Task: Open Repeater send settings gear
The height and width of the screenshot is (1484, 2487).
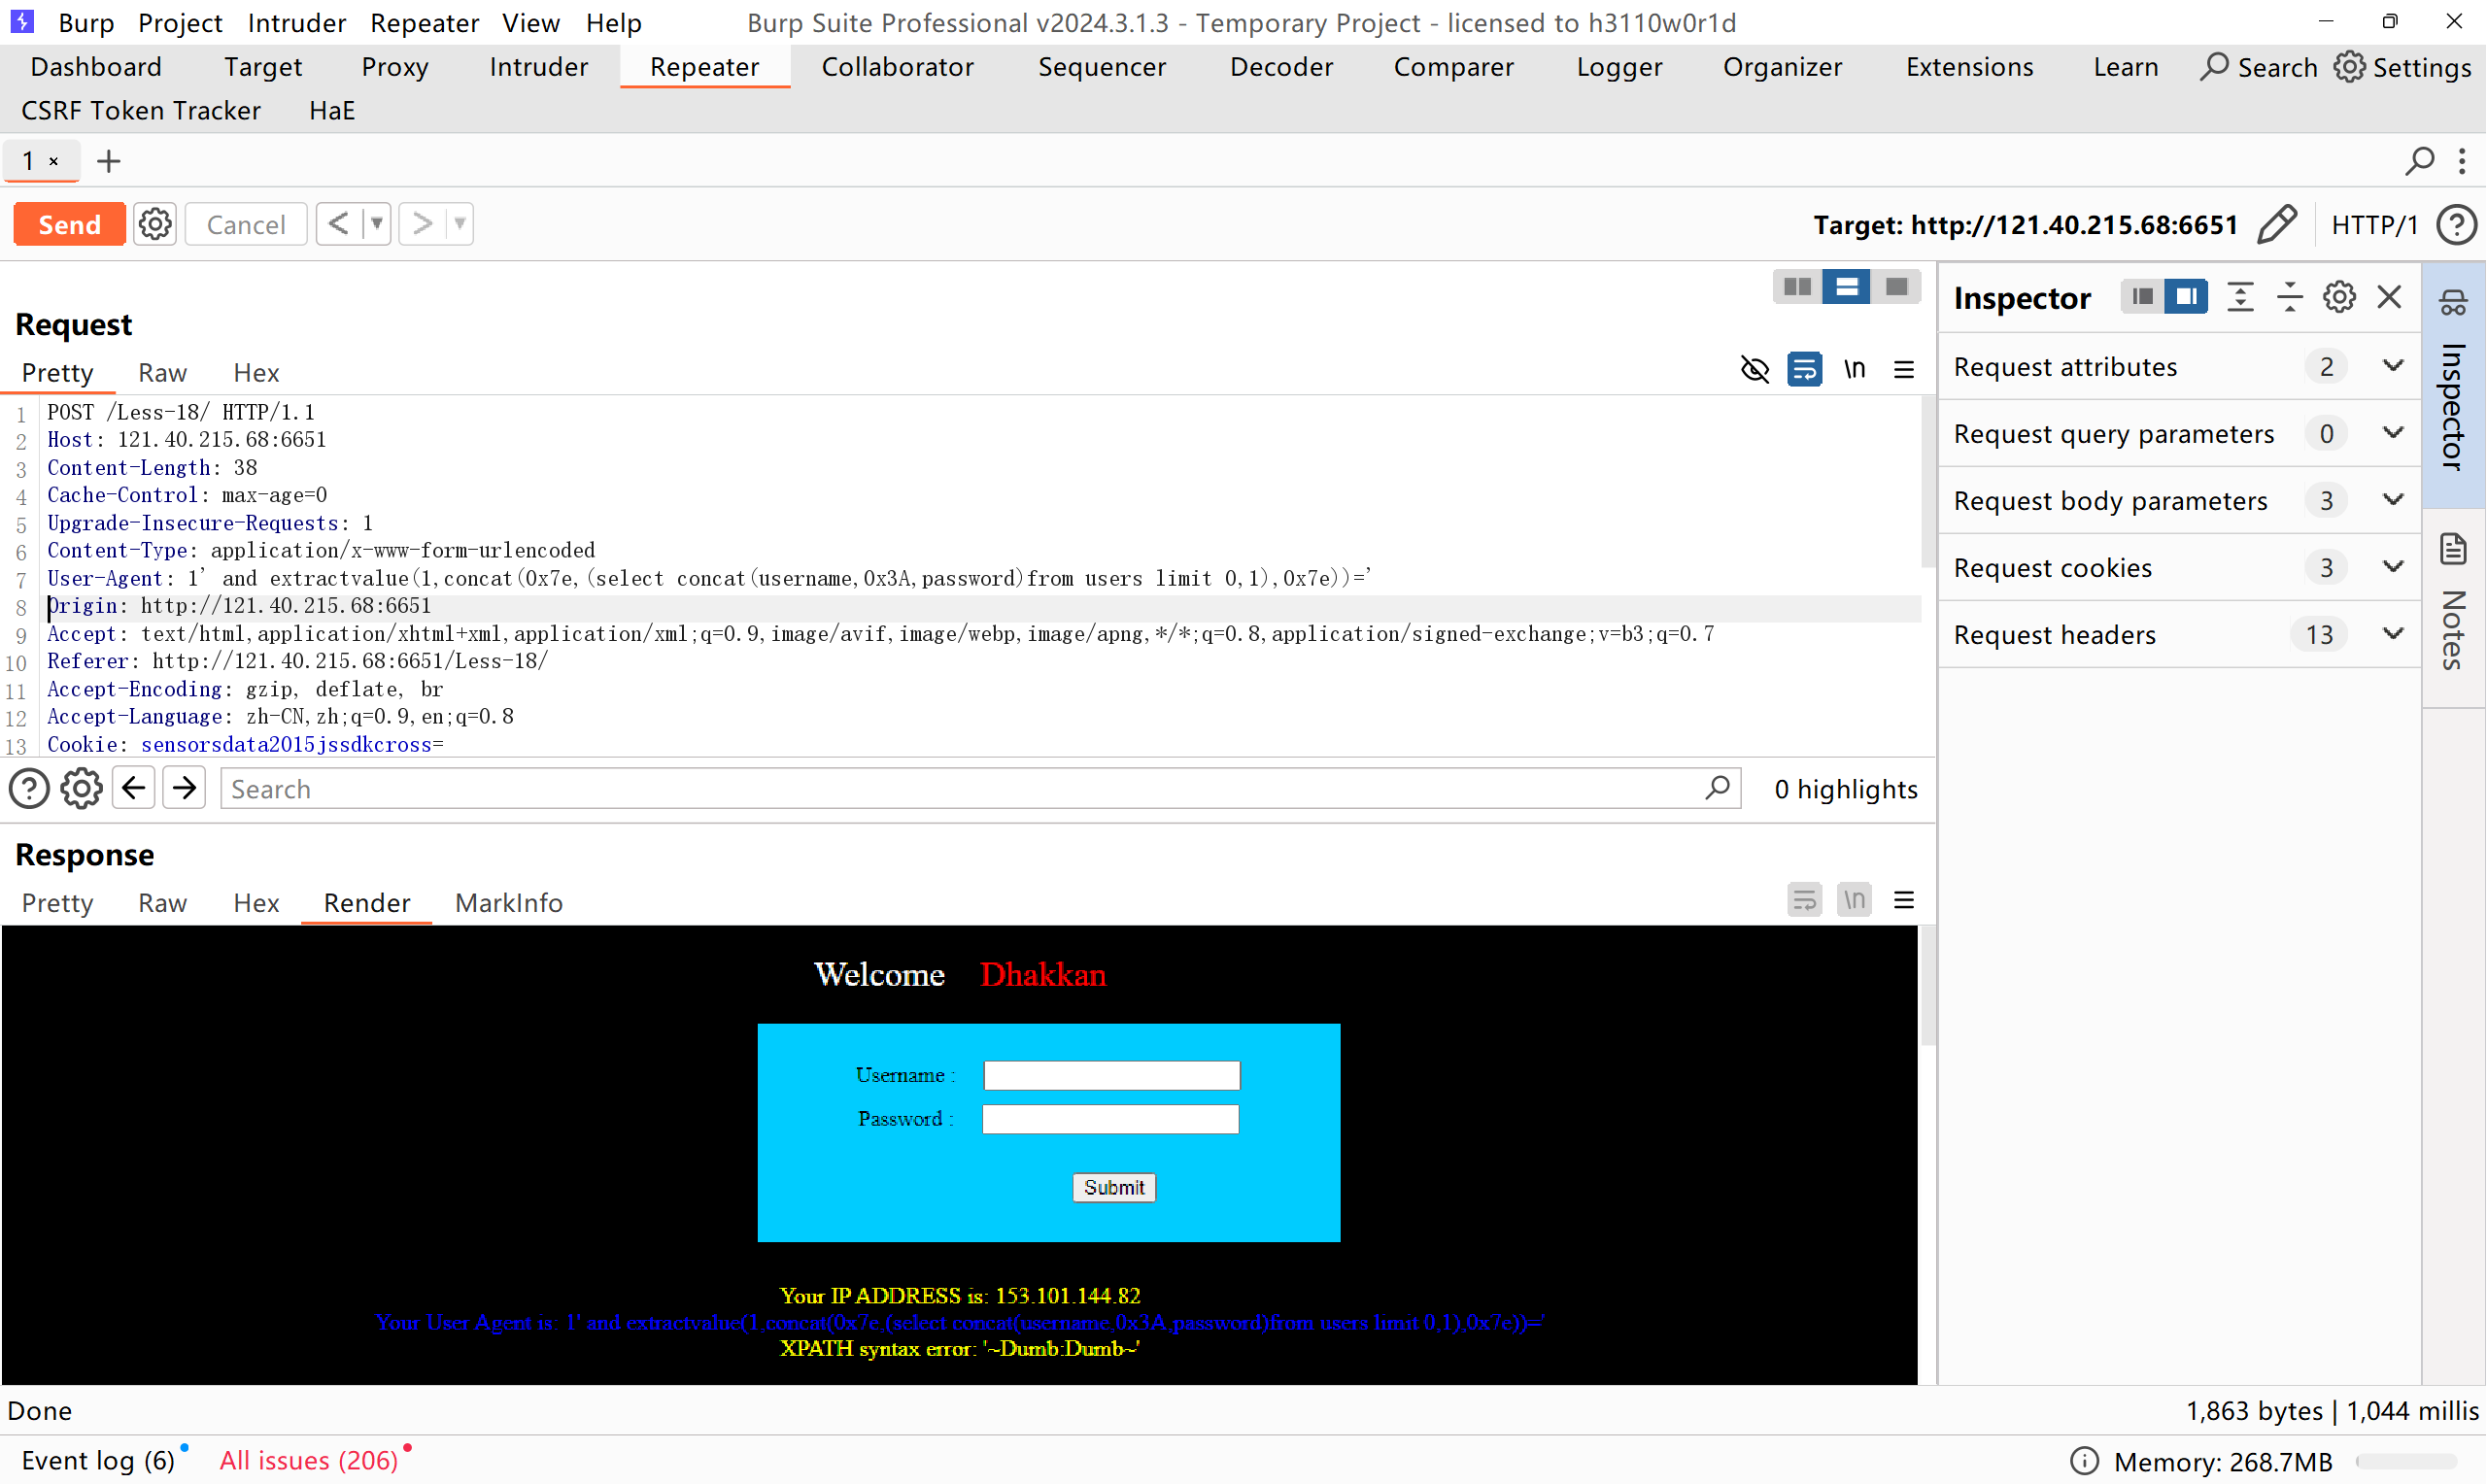Action: (155, 224)
